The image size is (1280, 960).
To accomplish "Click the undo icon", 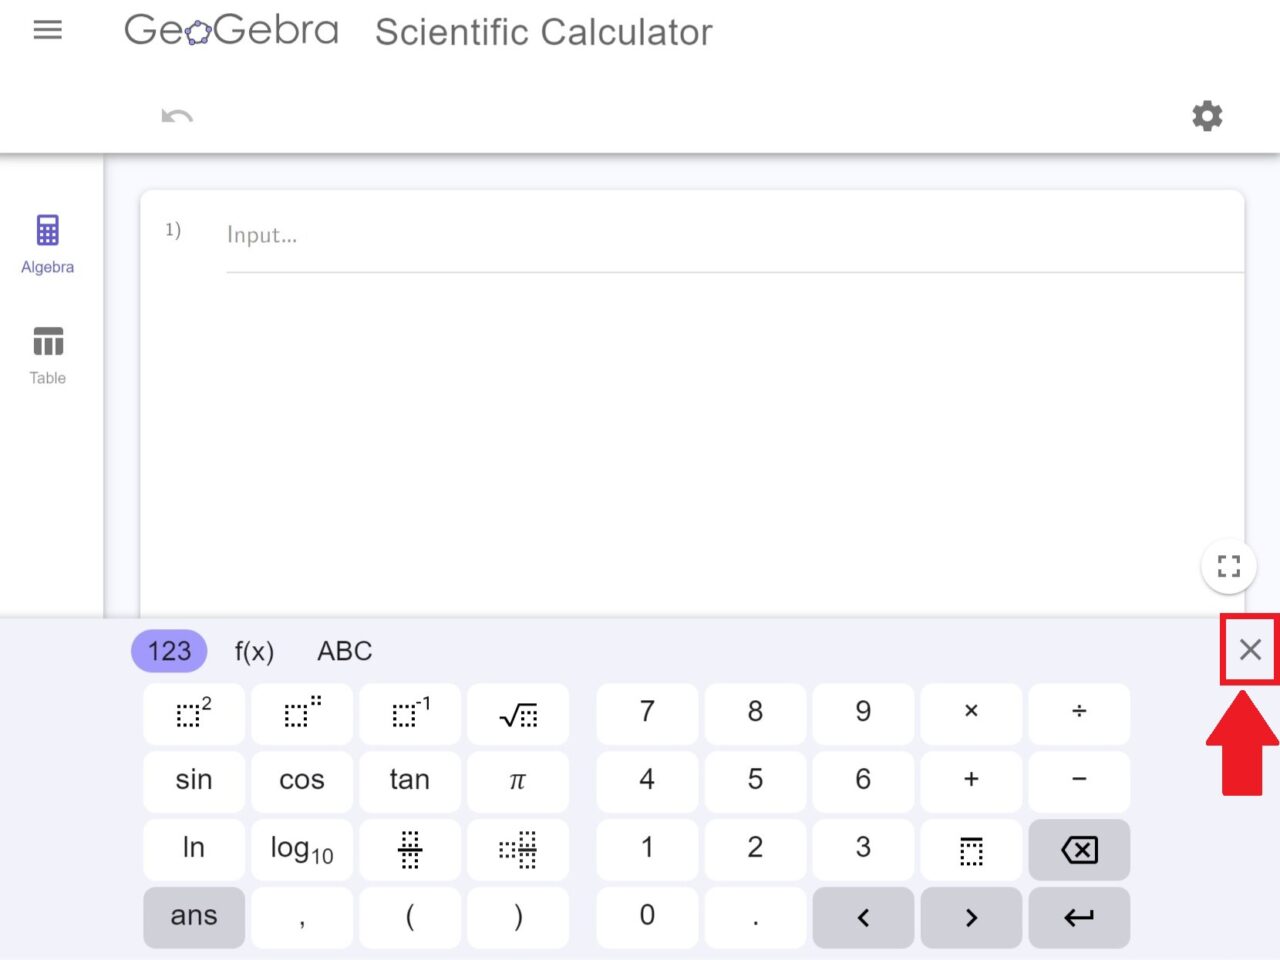I will pyautogui.click(x=175, y=115).
